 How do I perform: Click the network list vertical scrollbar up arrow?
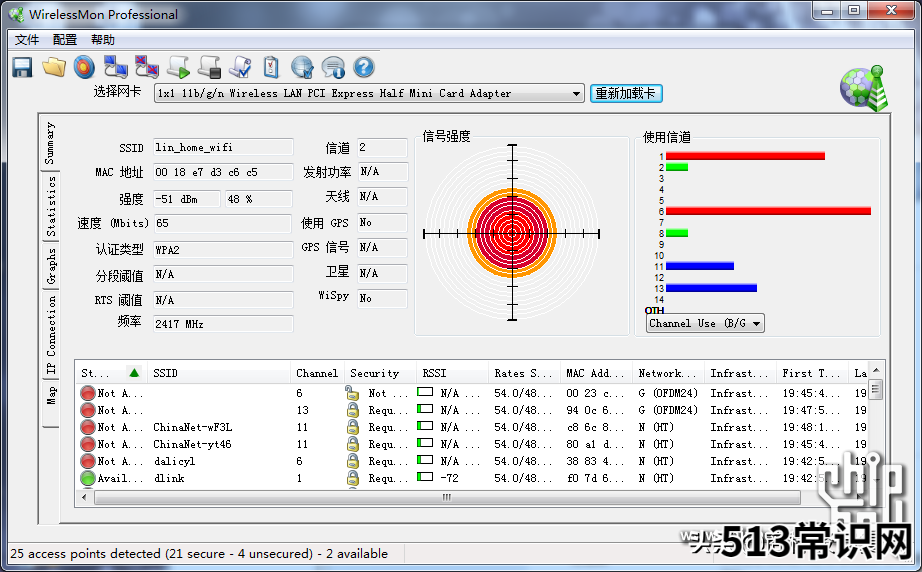[x=876, y=370]
